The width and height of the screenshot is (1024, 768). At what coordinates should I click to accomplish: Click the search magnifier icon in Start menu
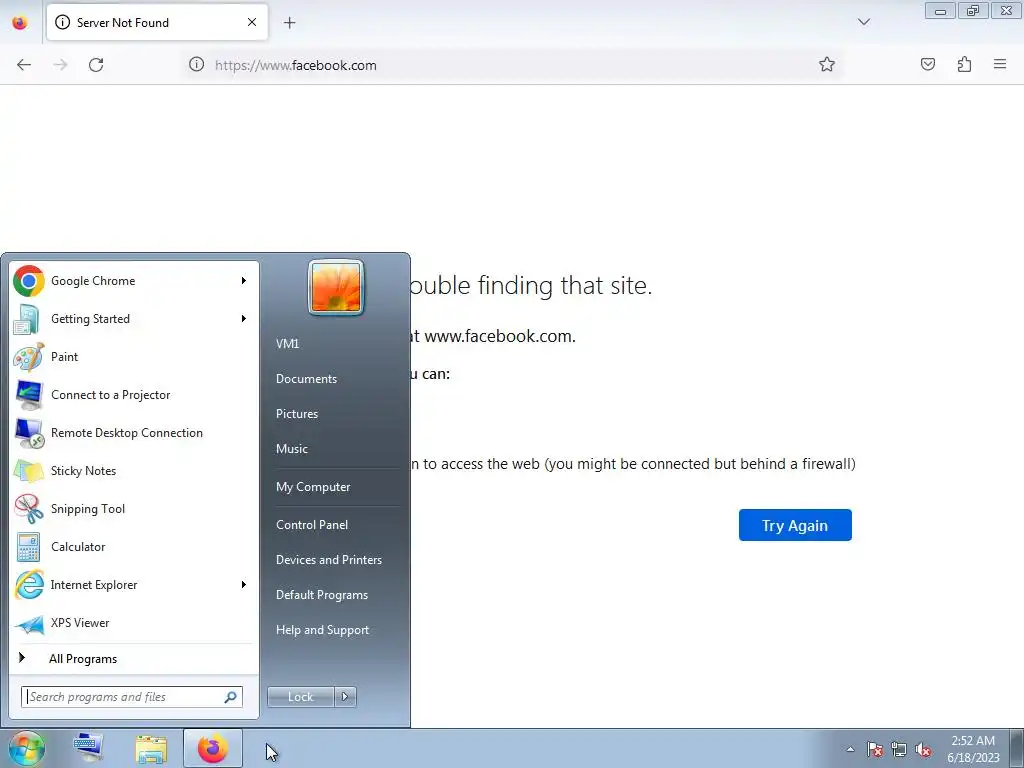point(231,697)
